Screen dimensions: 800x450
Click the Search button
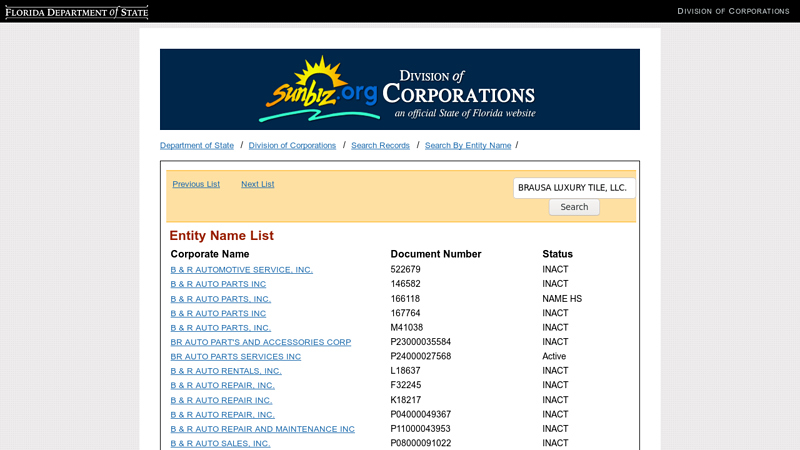[574, 207]
